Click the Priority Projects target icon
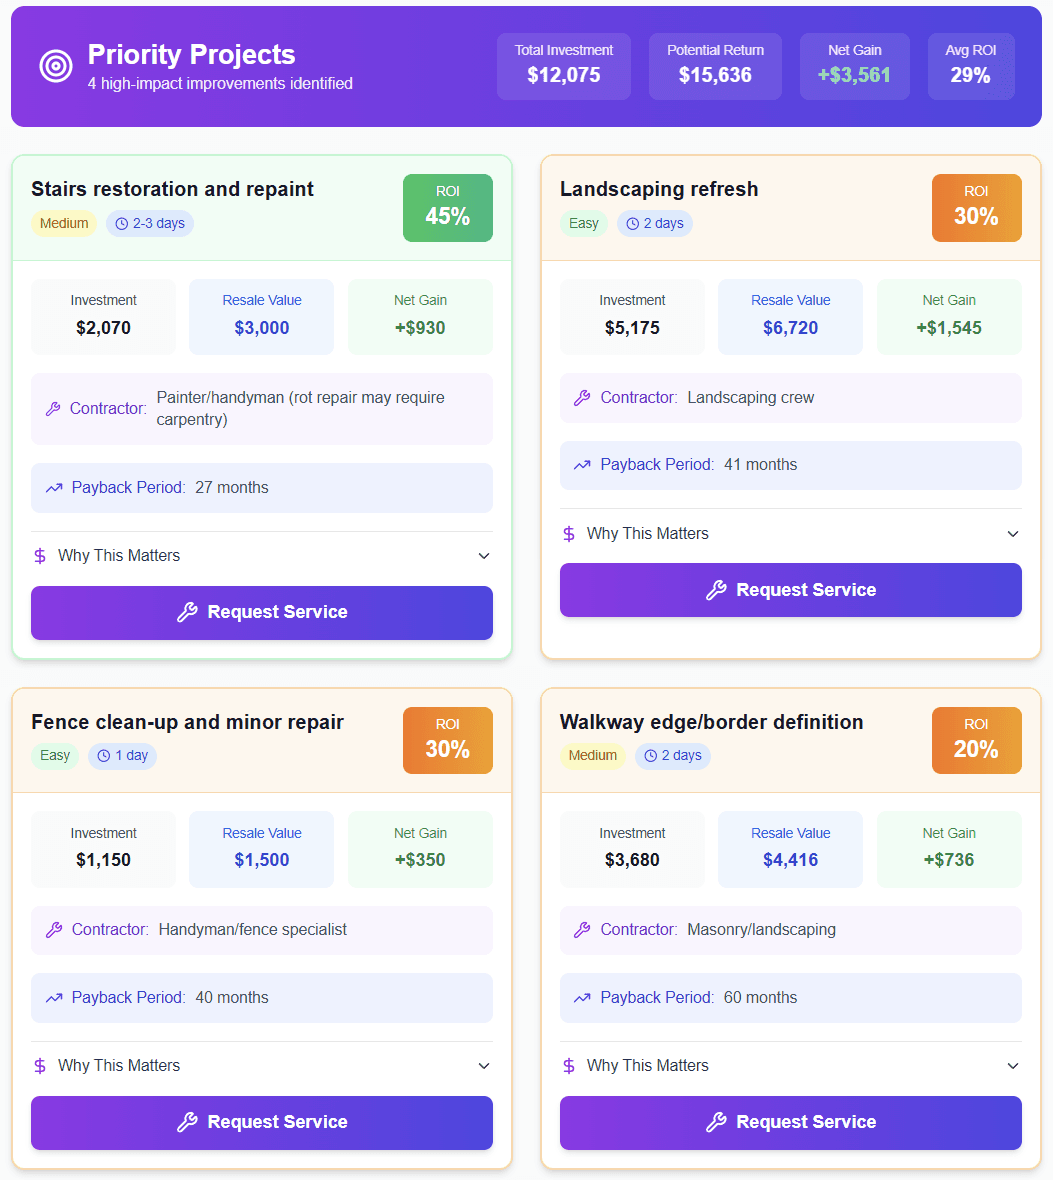This screenshot has height=1180, width=1053. click(56, 66)
